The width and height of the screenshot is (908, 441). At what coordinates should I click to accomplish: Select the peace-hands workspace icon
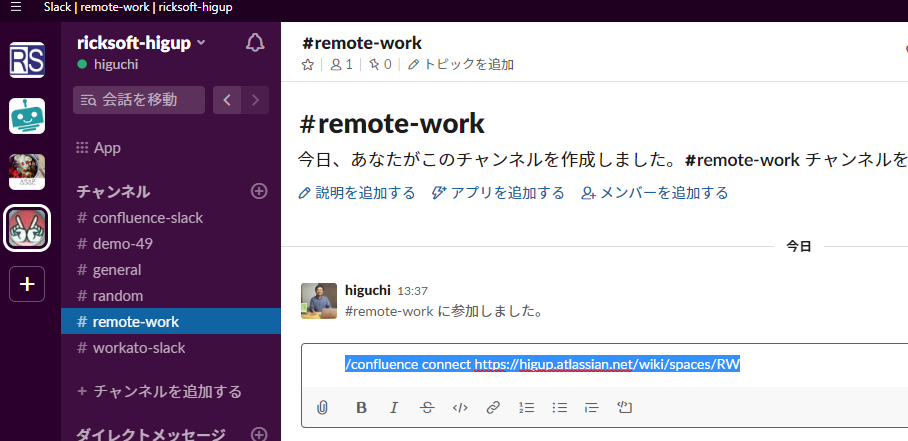point(27,228)
